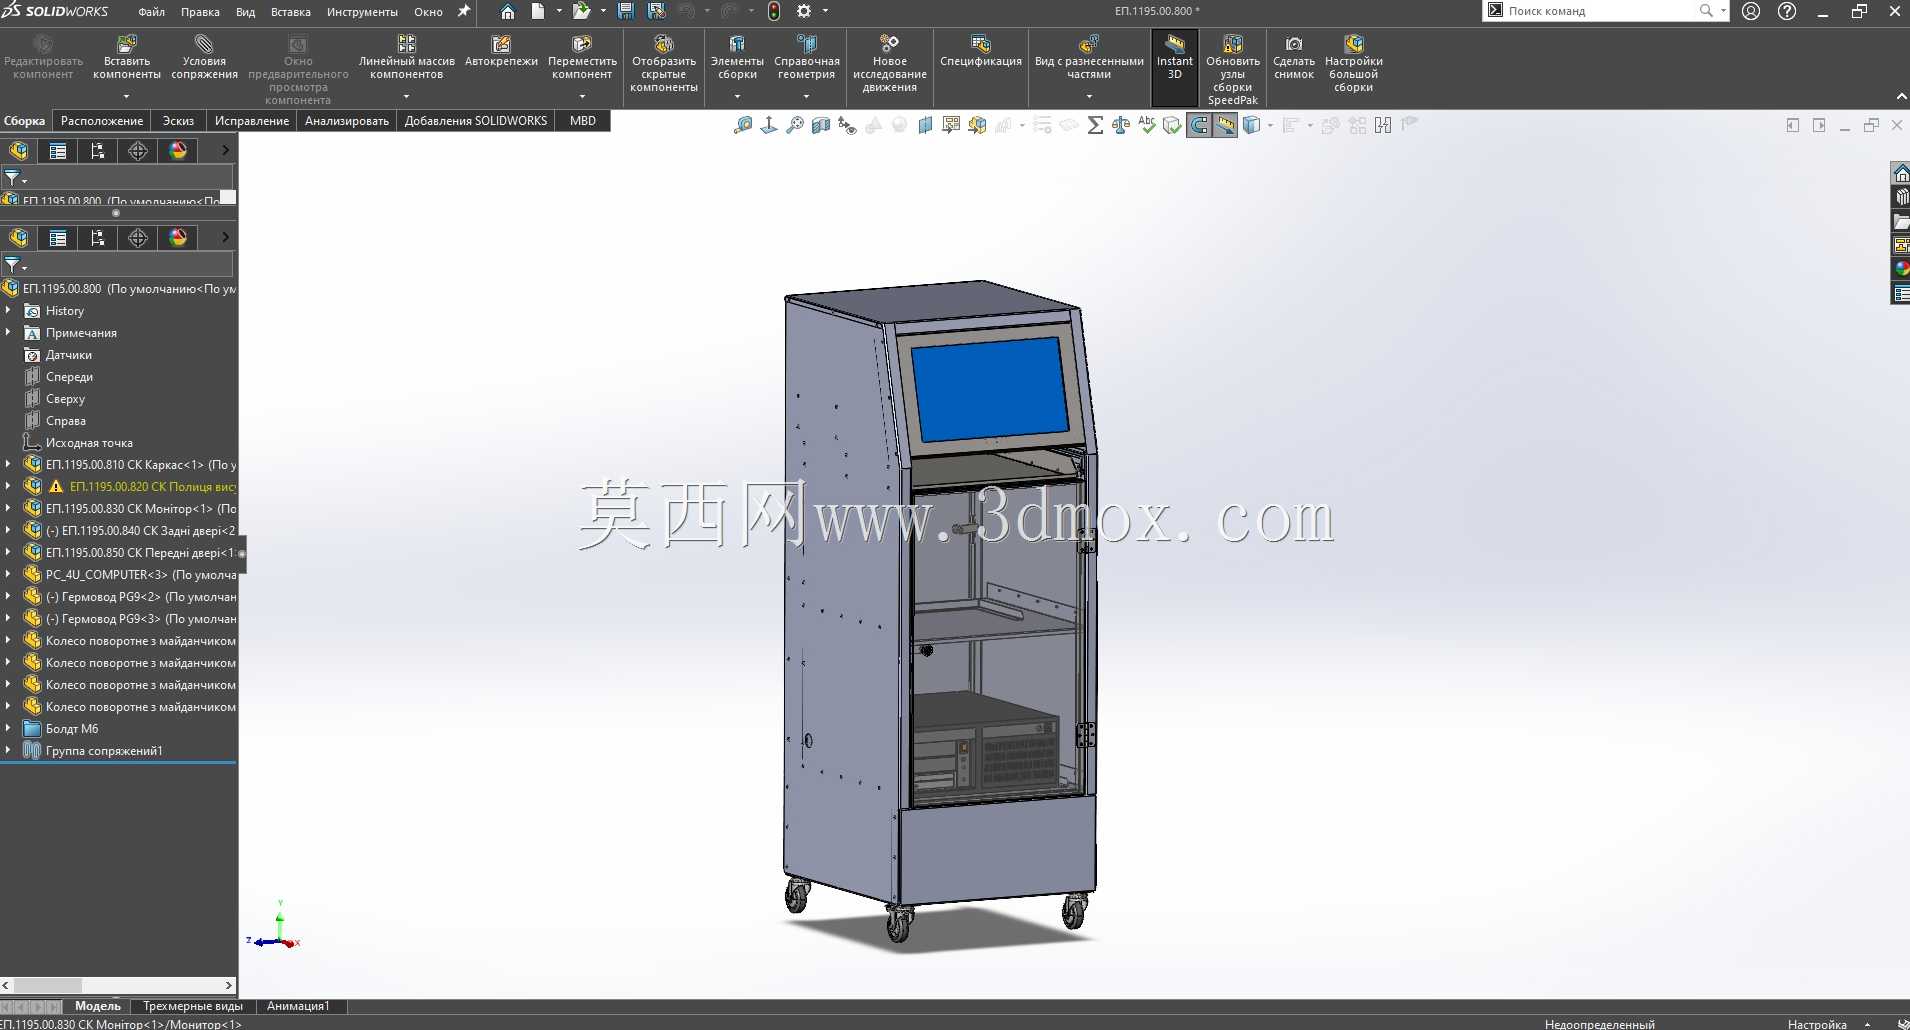Viewport: 1910px width, 1030px height.
Task: Select Линейный массив компонентов tool
Action: coord(406,58)
